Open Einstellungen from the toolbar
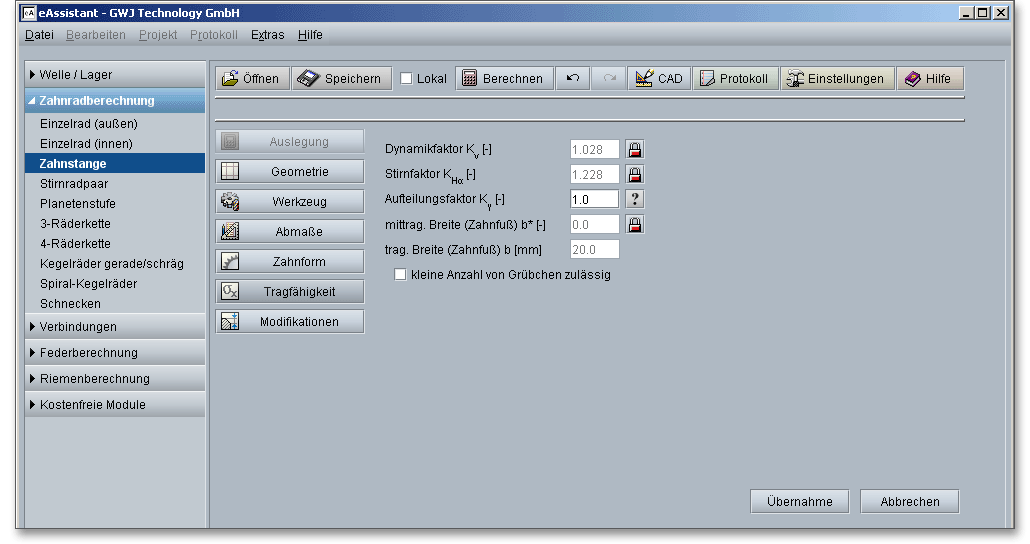 tap(837, 78)
